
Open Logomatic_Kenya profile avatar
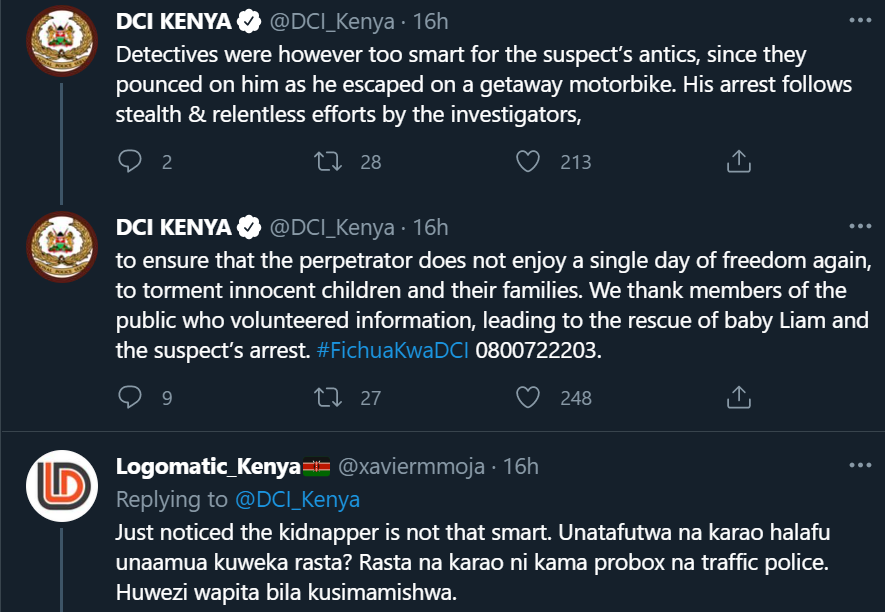(x=62, y=486)
